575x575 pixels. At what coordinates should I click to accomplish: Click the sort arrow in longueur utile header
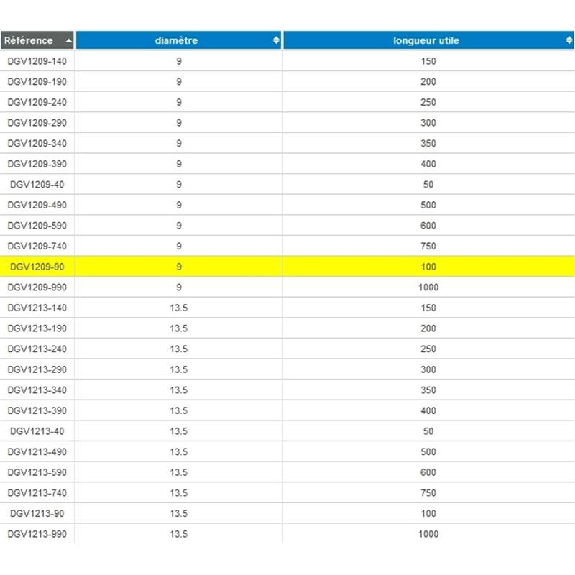click(569, 40)
